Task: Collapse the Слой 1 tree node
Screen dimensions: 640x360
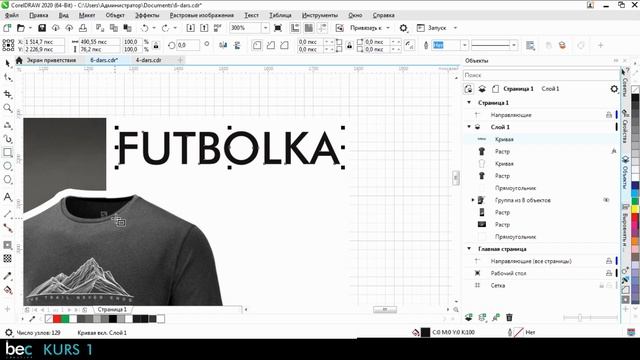Action: pyautogui.click(x=469, y=127)
